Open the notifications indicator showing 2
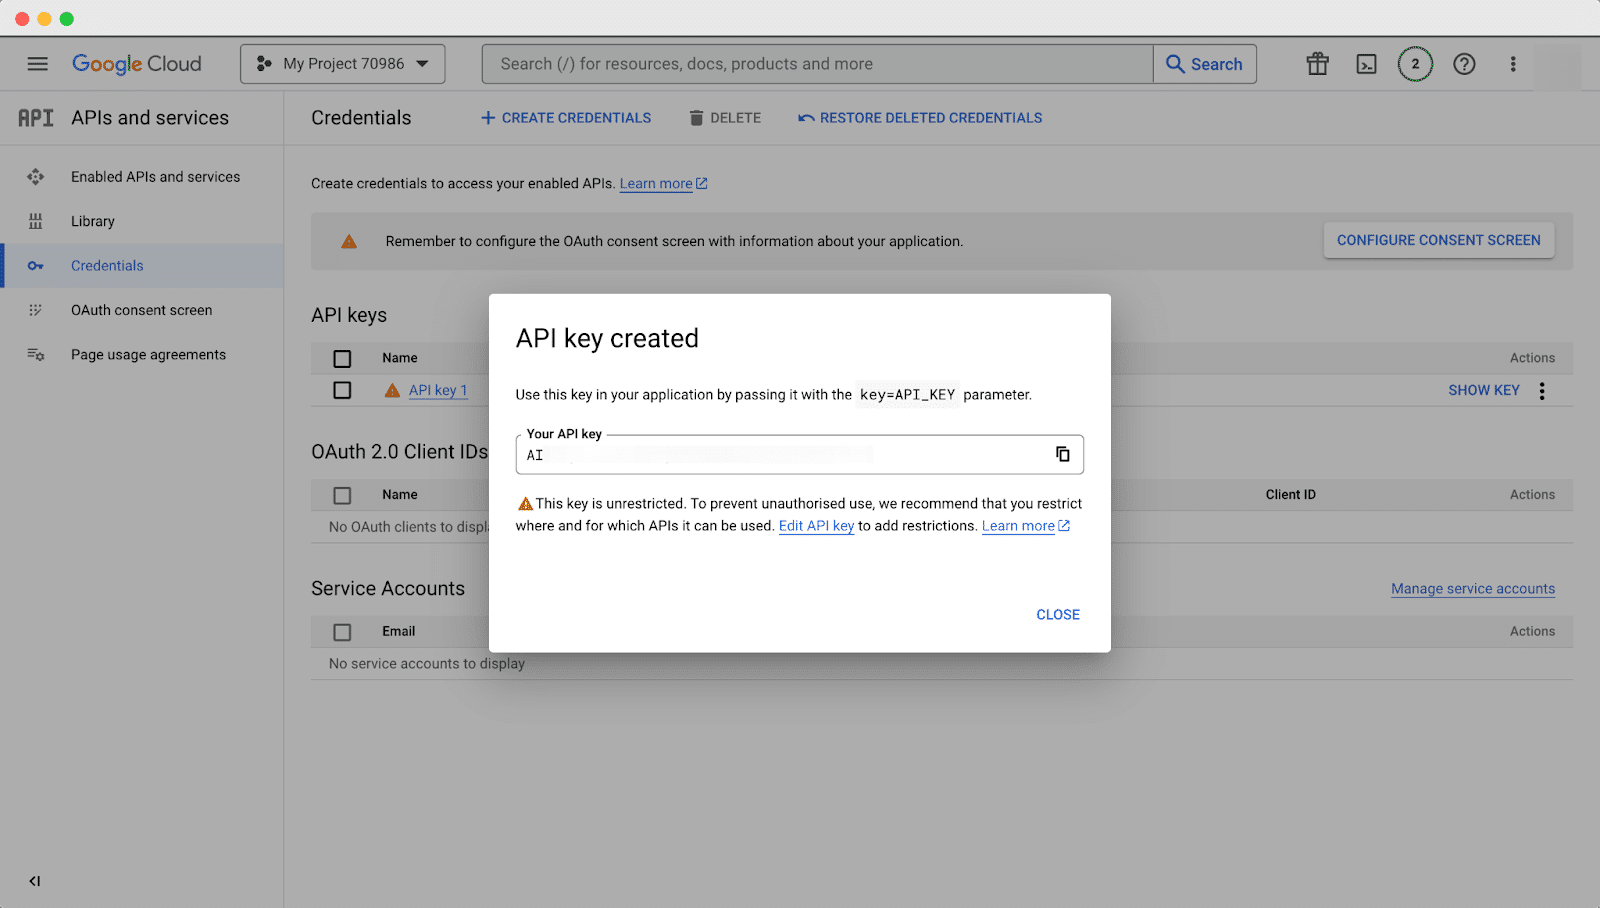Viewport: 1600px width, 908px height. coord(1415,63)
